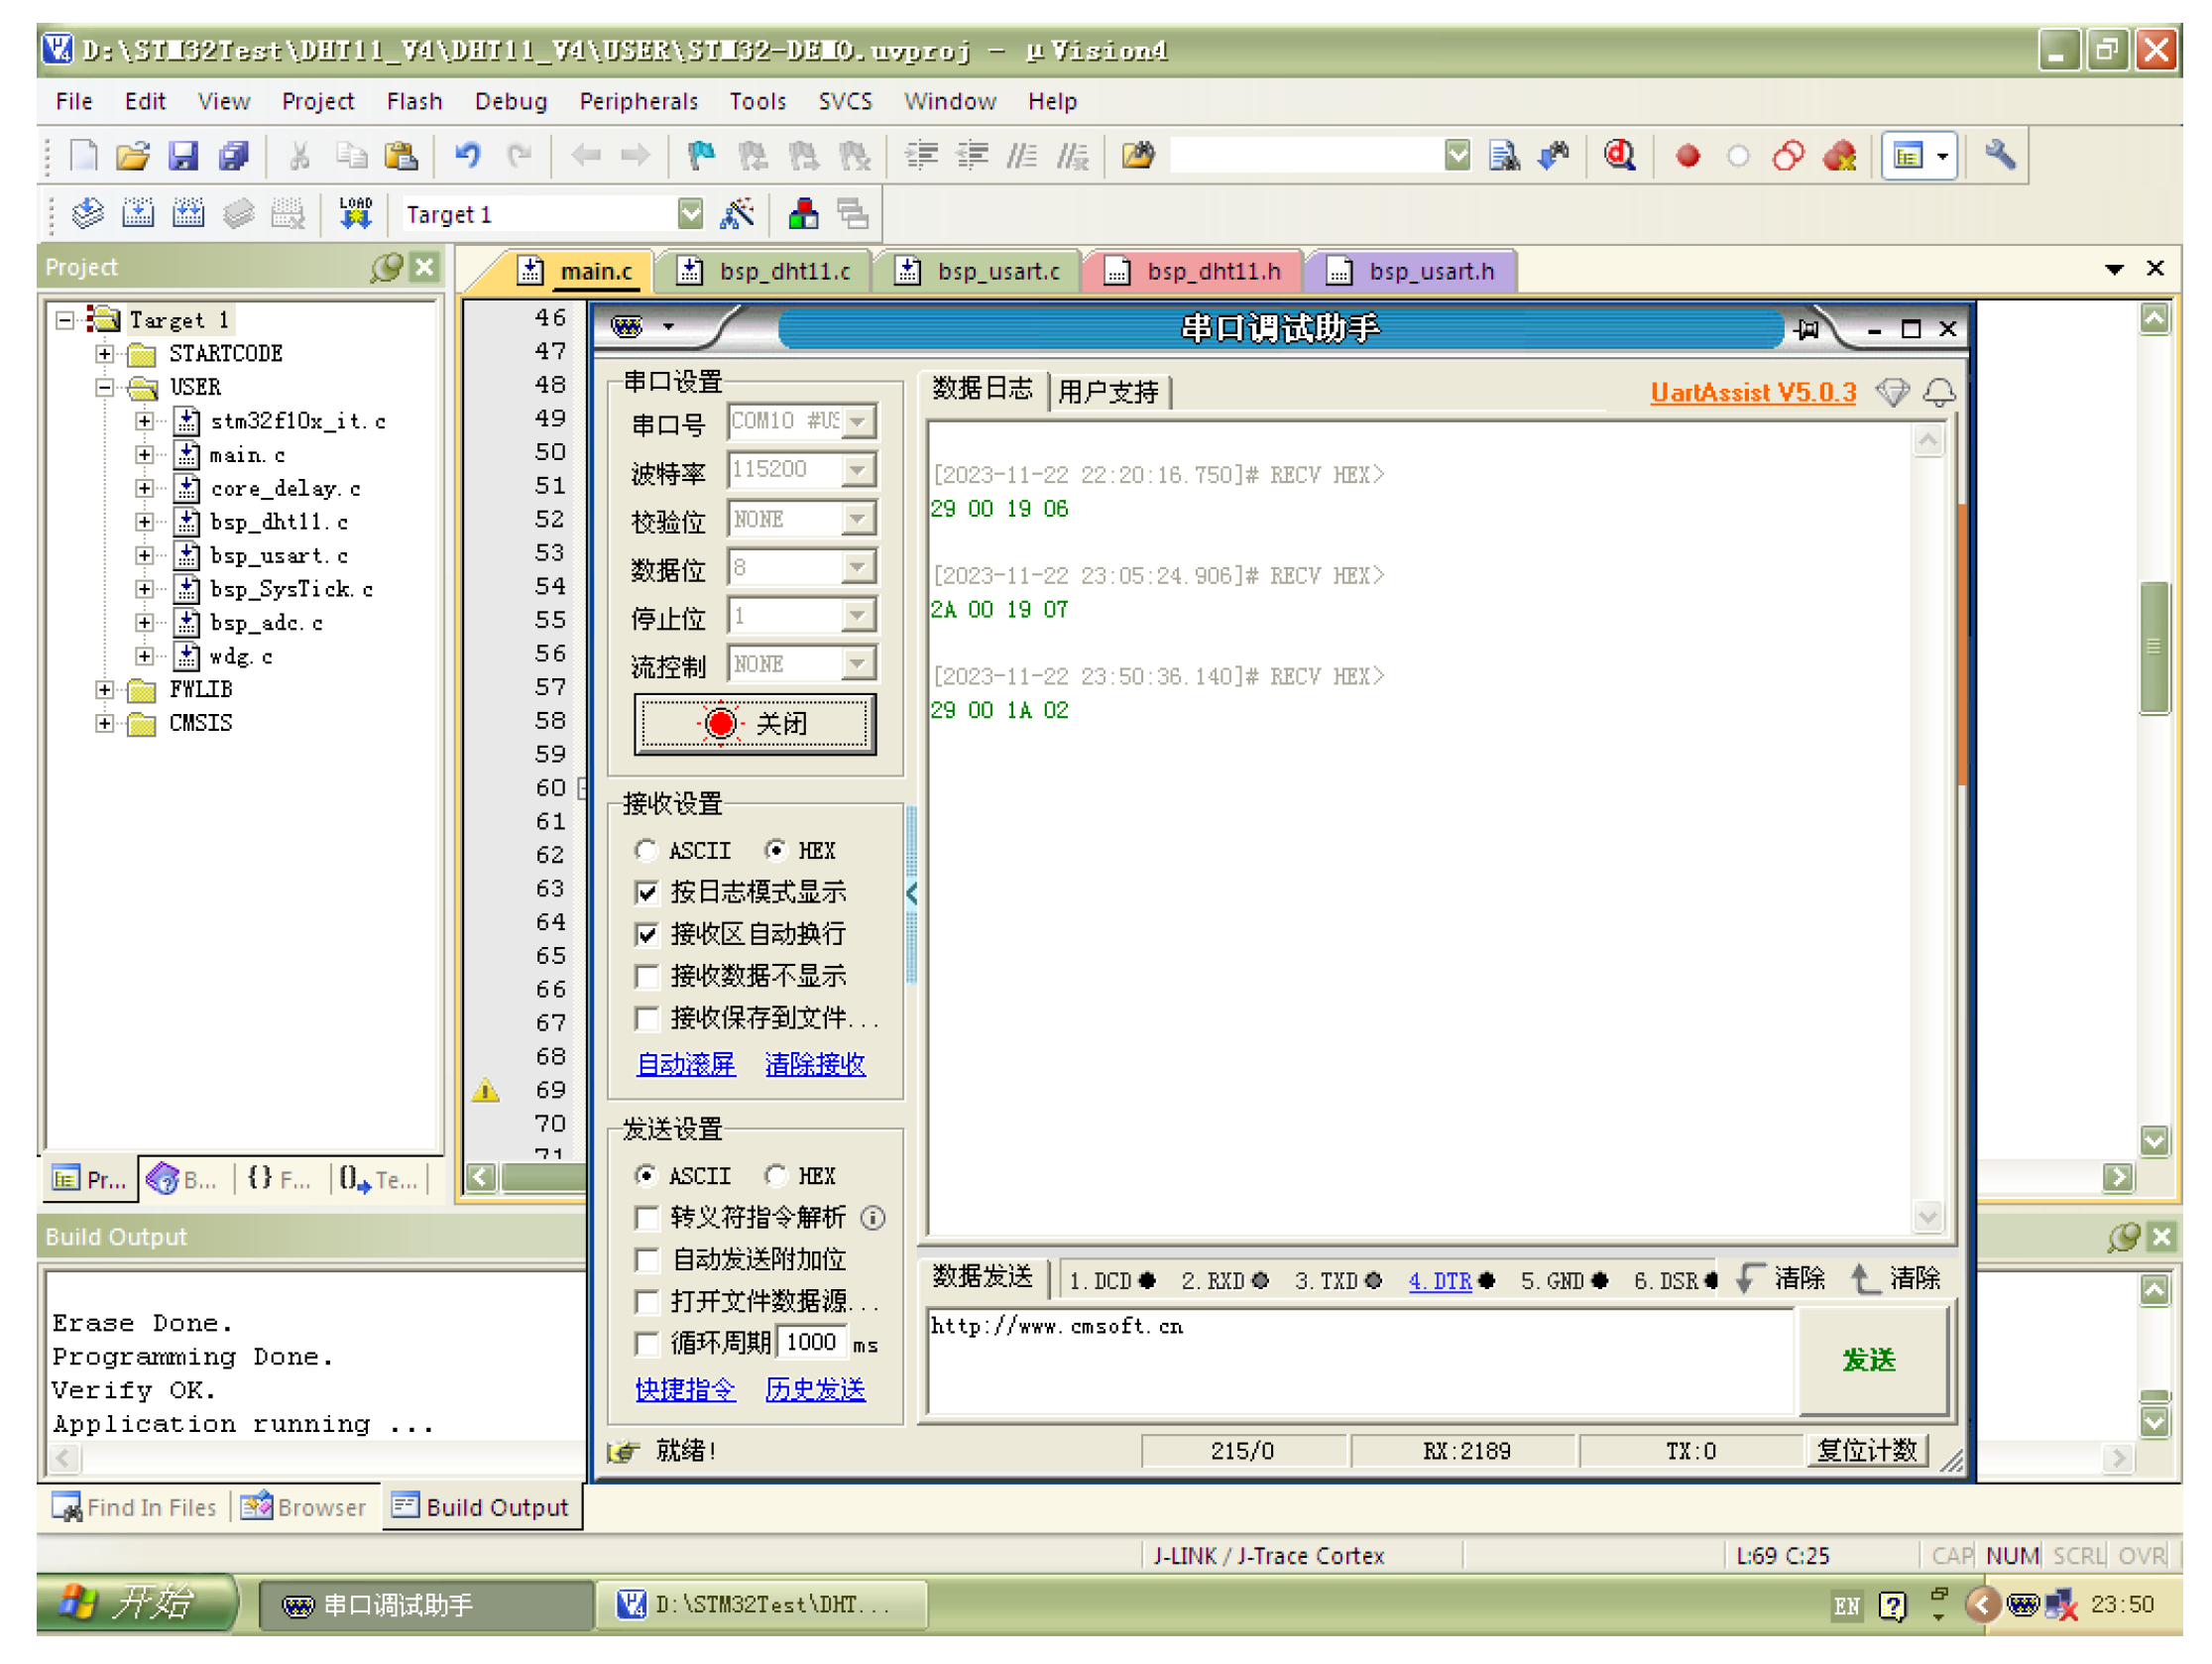Click the Insert Breakpoint red dot icon
The image size is (2212, 1664).
(x=1688, y=156)
